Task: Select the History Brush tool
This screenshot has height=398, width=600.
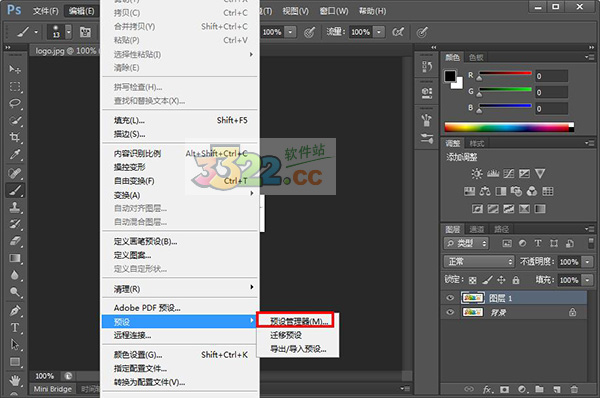Action: (15, 224)
